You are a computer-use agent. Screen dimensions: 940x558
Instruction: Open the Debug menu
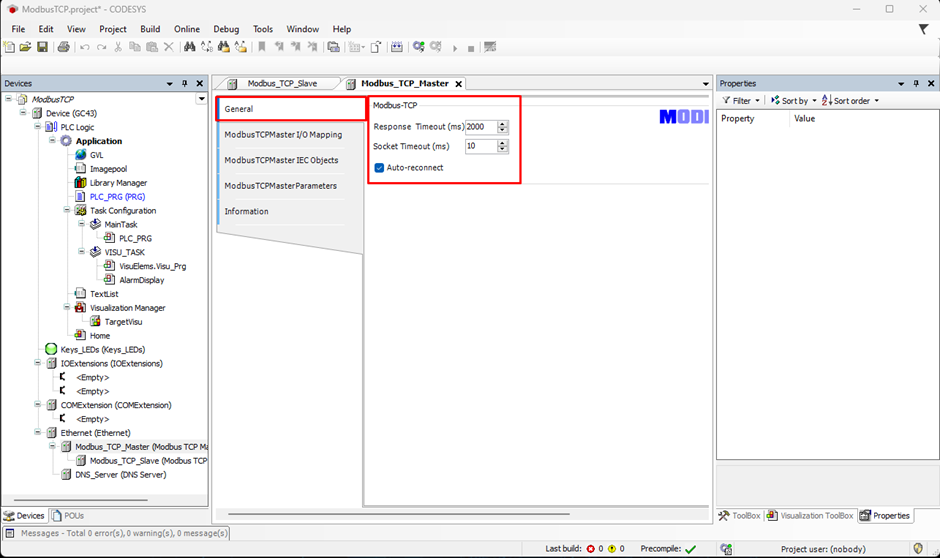point(226,29)
